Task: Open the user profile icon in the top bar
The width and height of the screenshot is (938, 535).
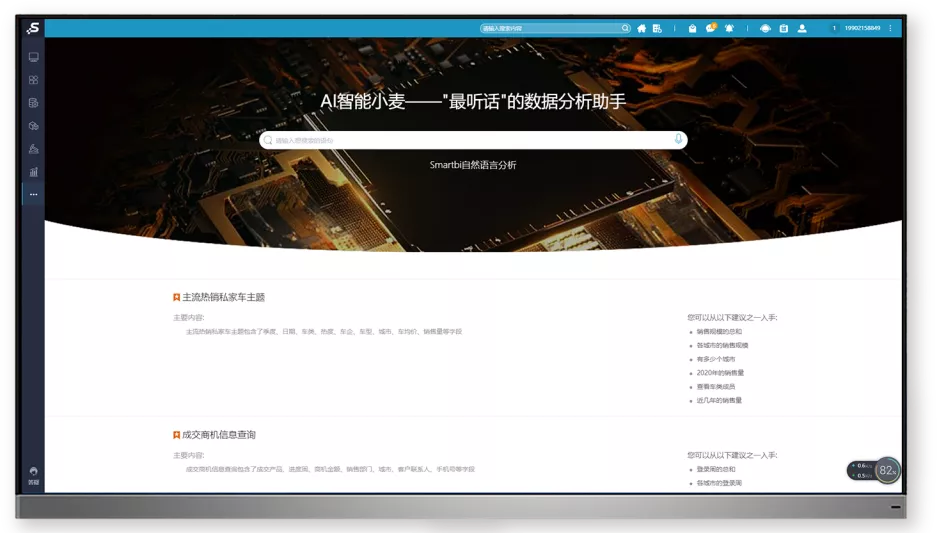Action: [802, 28]
